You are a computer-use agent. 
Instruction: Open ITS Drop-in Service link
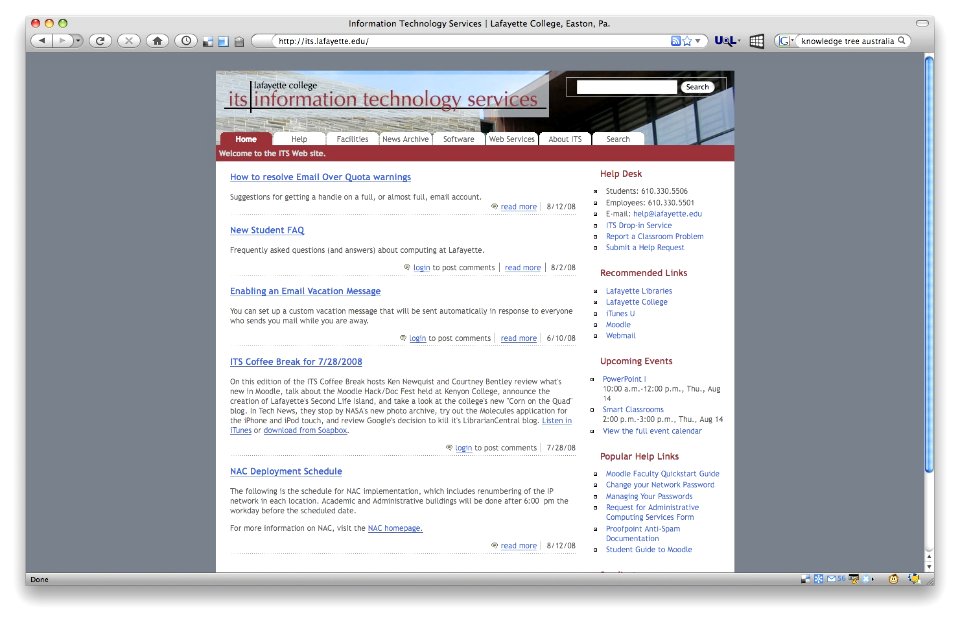pos(639,225)
